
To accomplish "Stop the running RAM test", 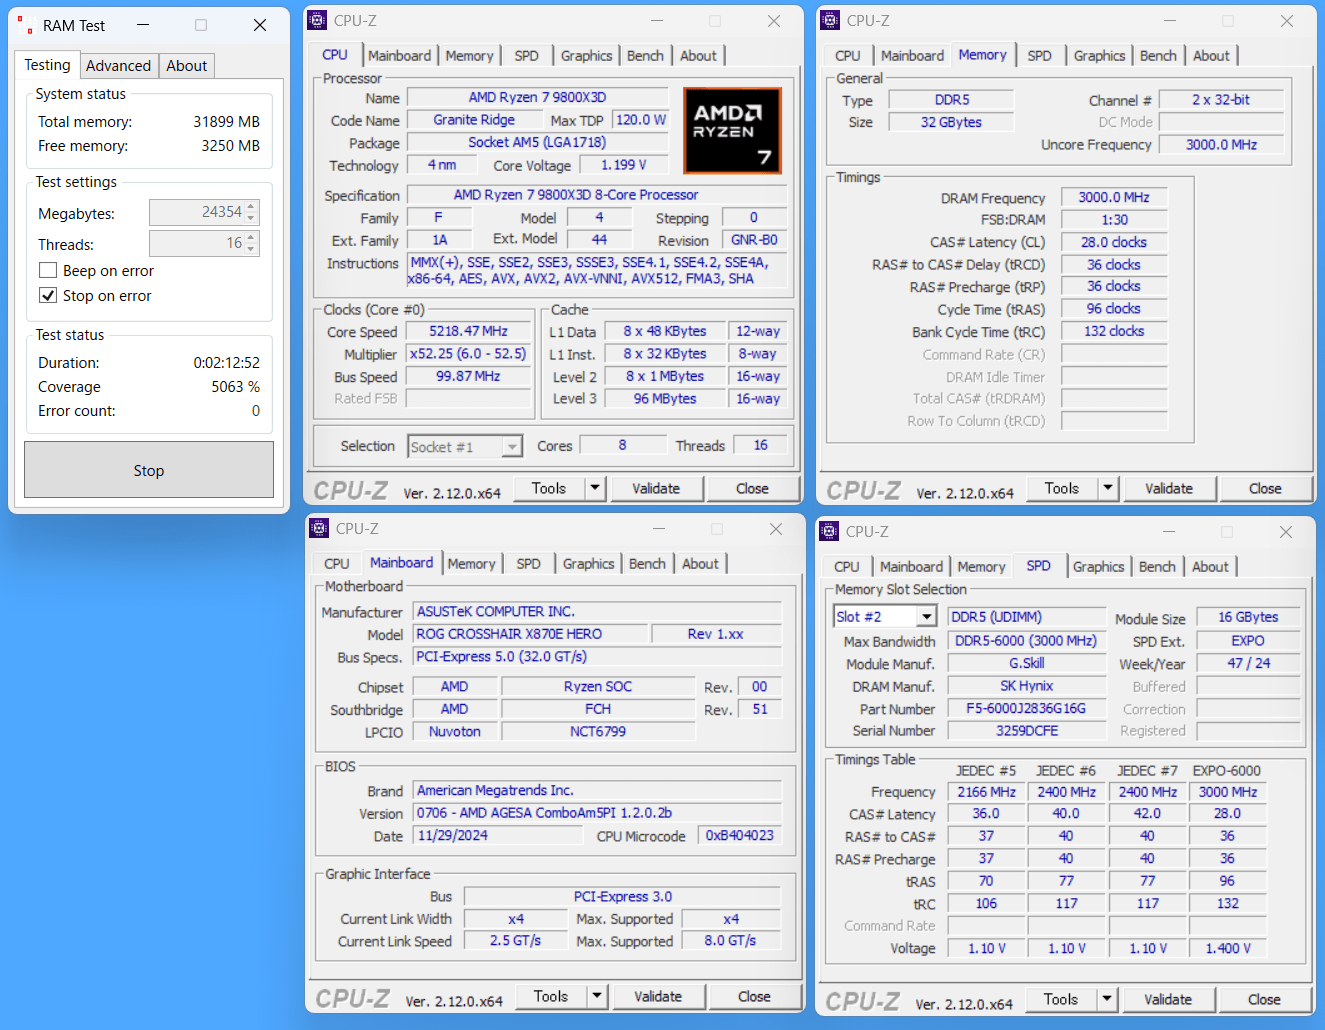I will click(x=149, y=470).
